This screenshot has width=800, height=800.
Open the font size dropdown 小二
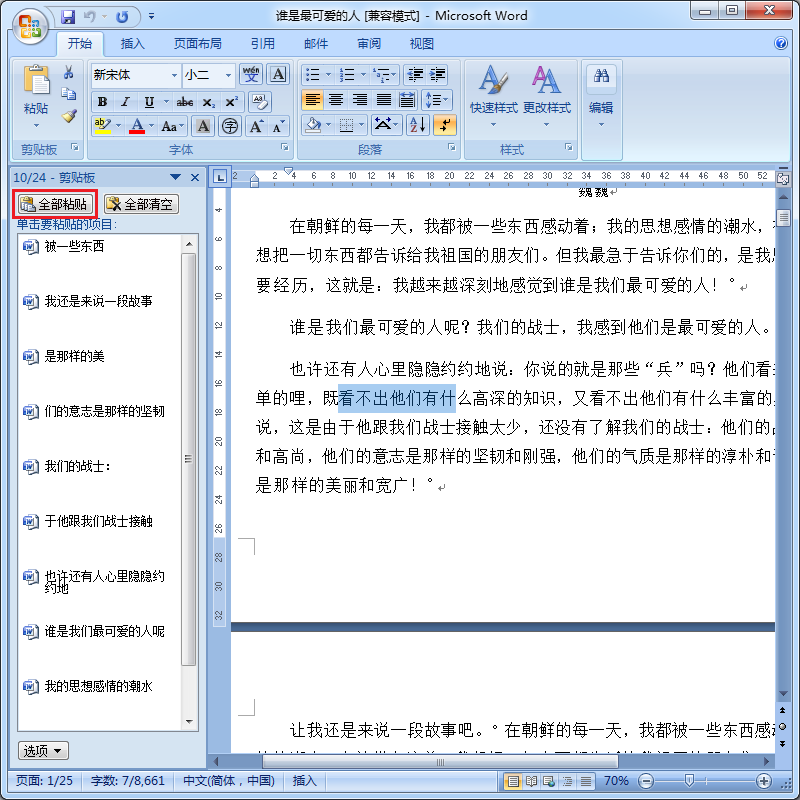point(228,75)
